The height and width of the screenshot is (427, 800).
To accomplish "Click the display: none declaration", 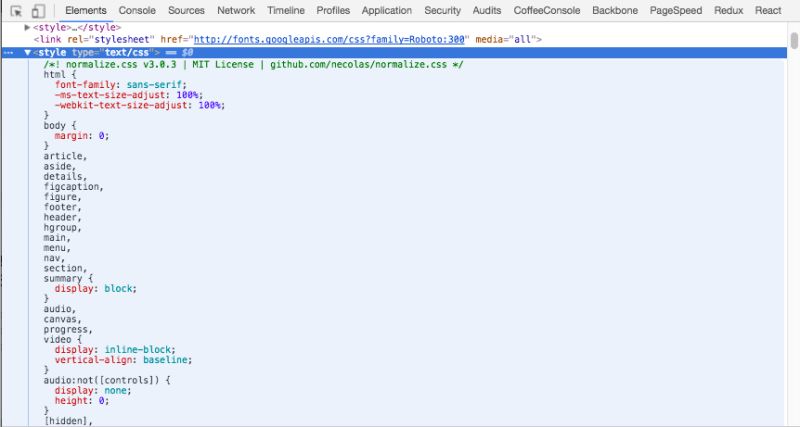I will [x=93, y=391].
